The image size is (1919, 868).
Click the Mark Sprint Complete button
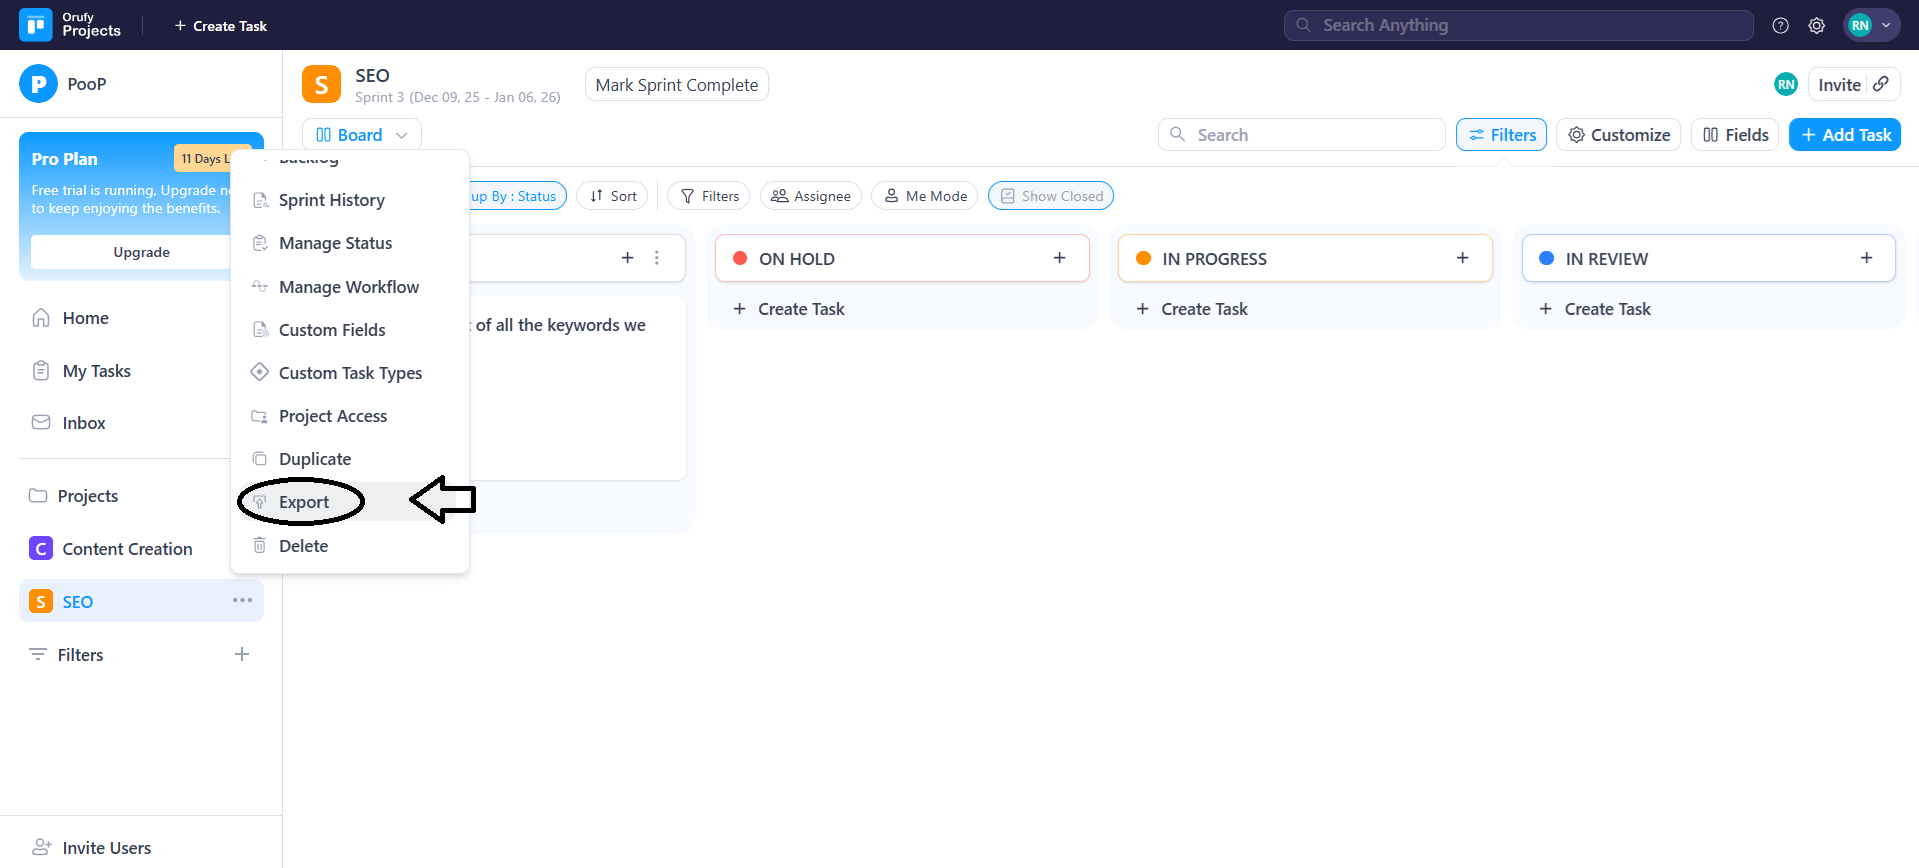coord(676,85)
